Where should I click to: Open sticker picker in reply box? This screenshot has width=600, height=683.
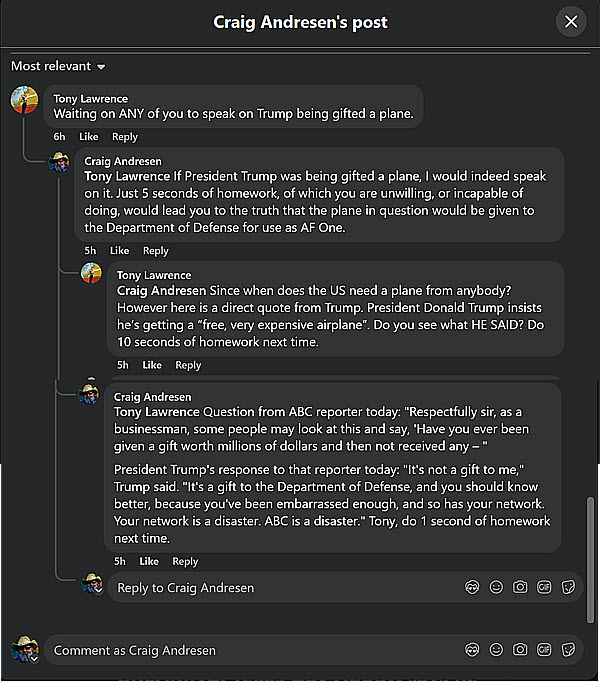(x=568, y=587)
